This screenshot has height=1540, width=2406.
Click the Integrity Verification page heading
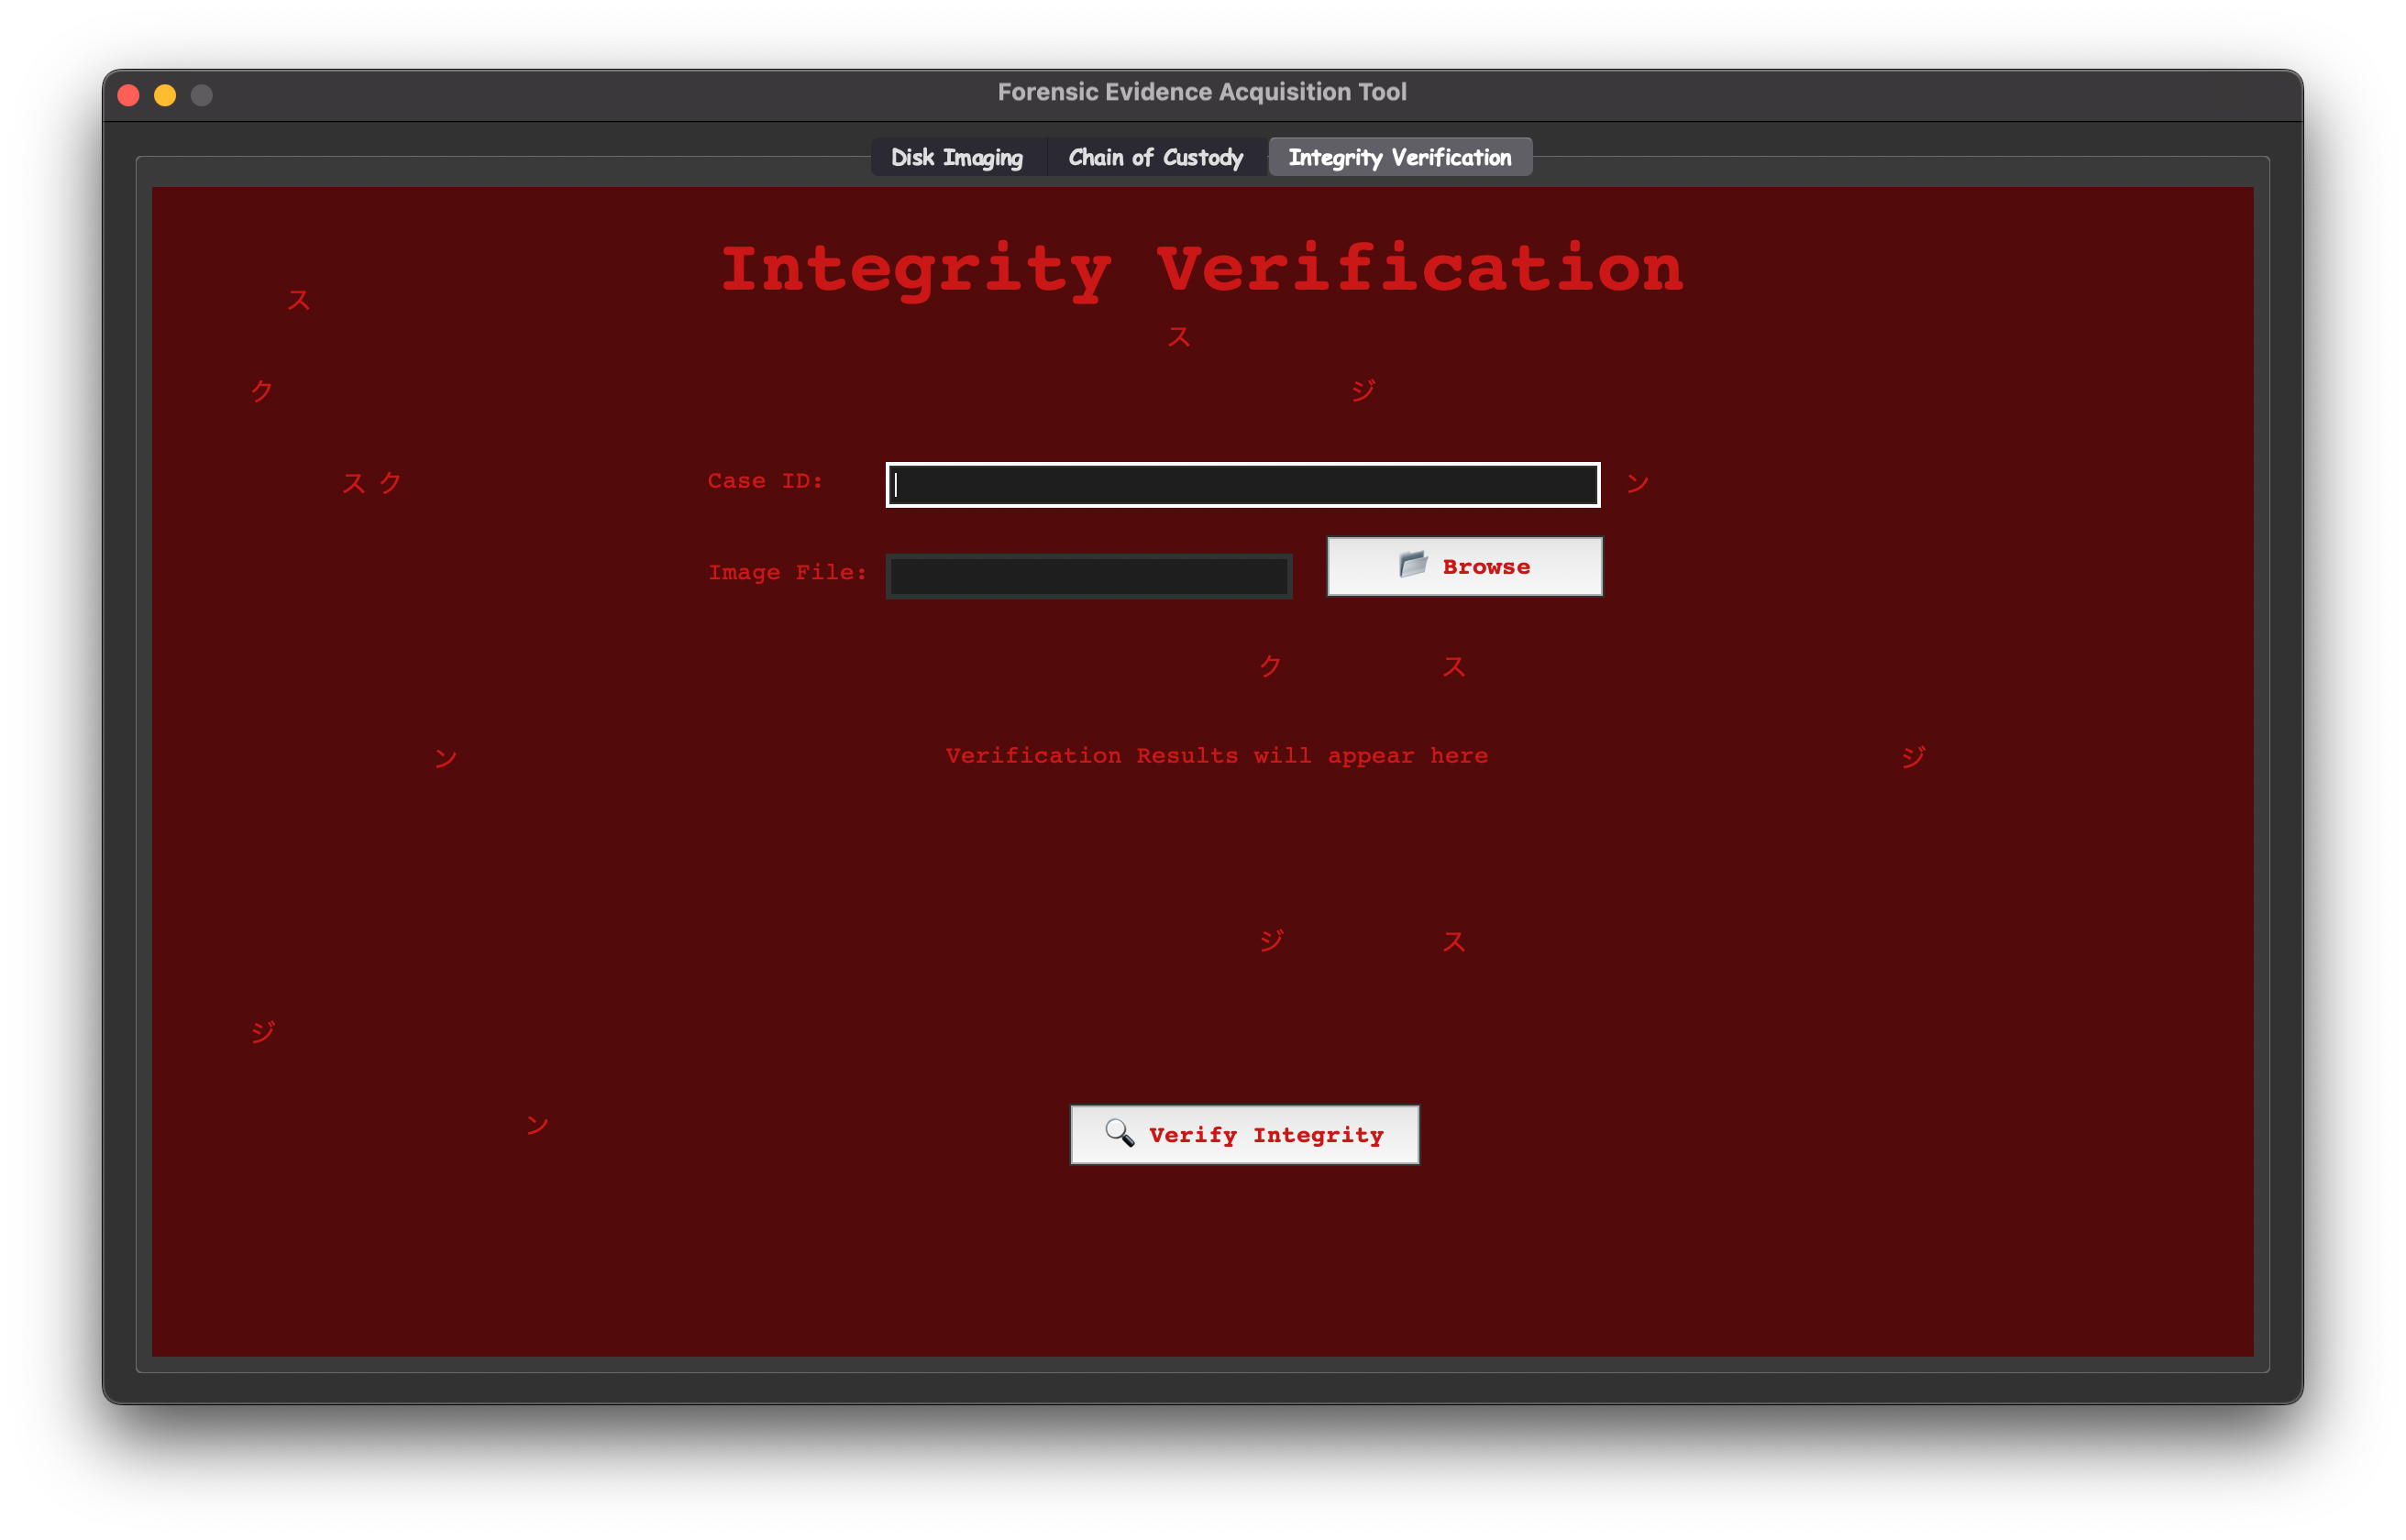pos(1202,267)
